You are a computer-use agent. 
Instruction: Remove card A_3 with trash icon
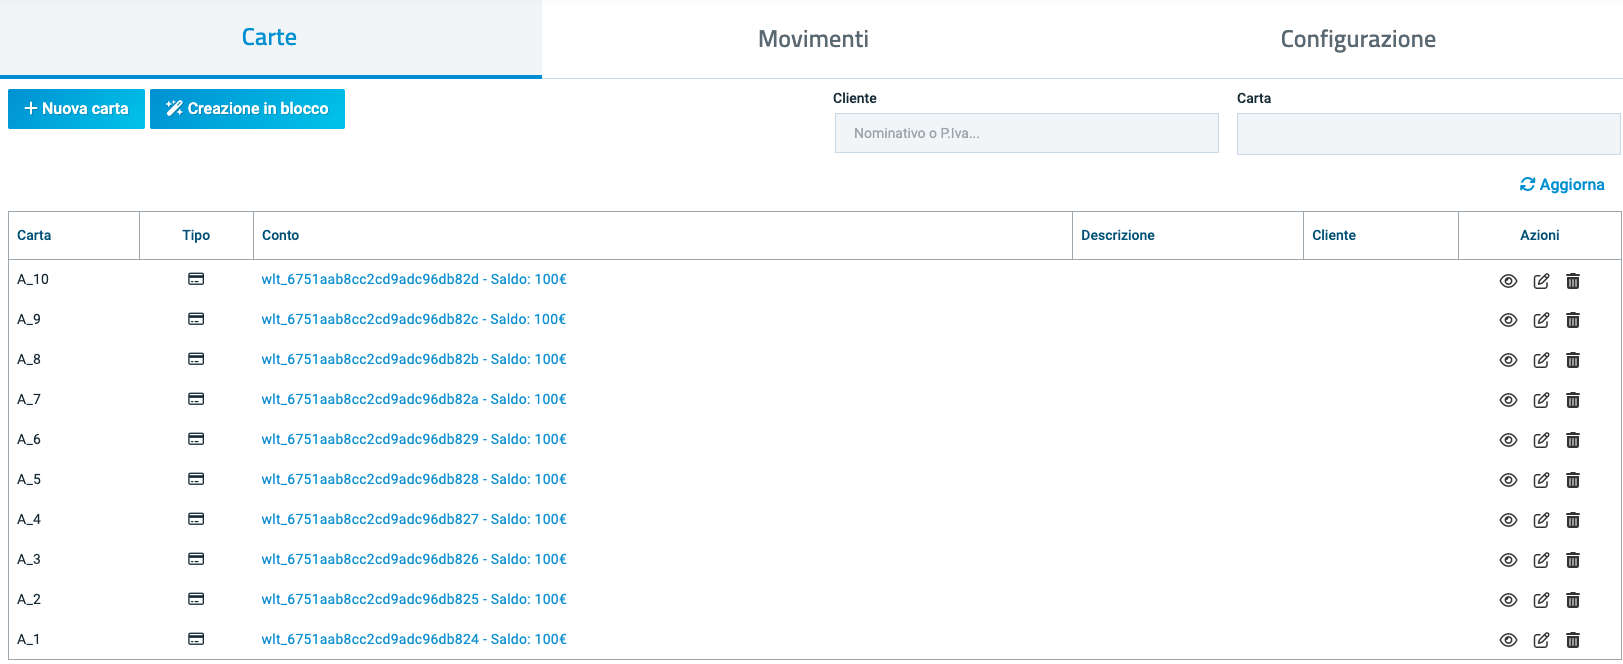(x=1573, y=560)
